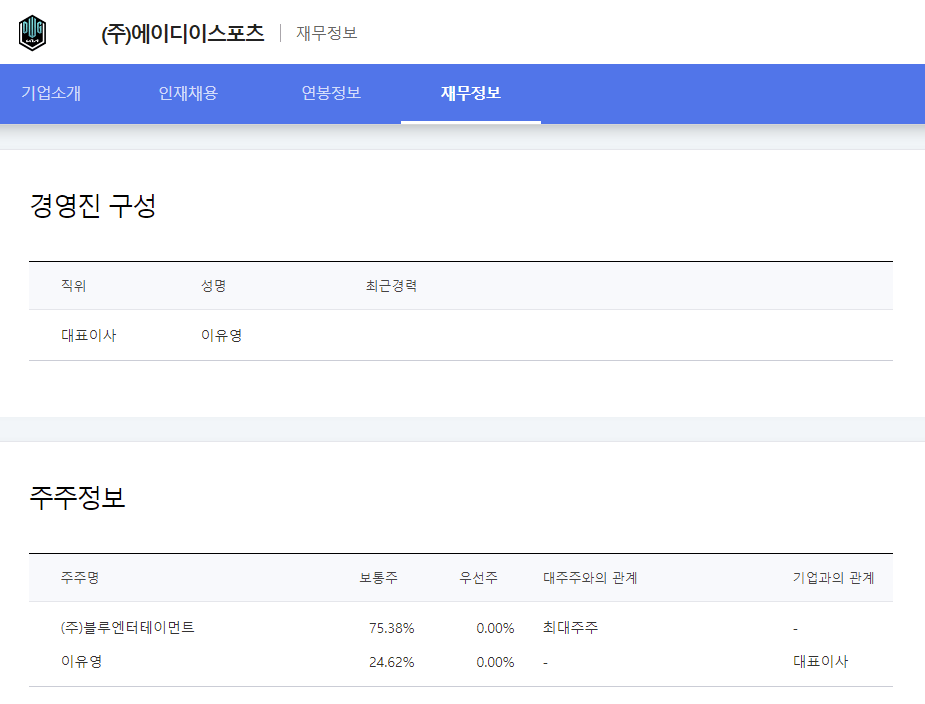Click the 대주주와의 관계 column header
The image size is (925, 704).
click(x=590, y=578)
